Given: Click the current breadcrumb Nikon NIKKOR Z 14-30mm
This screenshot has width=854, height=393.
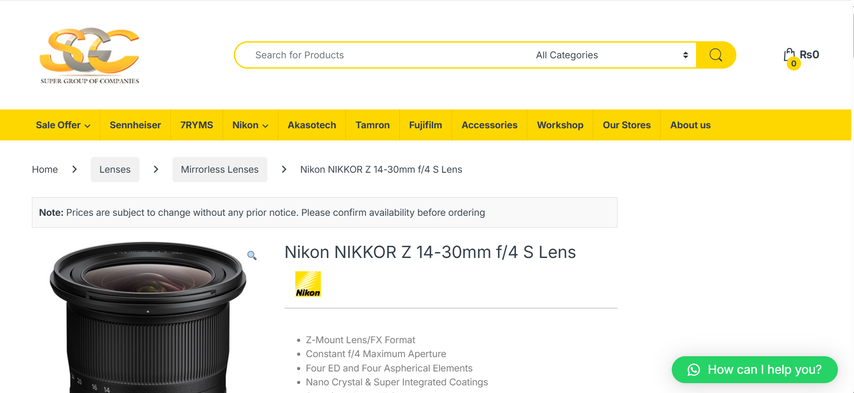Looking at the screenshot, I should pos(381,169).
